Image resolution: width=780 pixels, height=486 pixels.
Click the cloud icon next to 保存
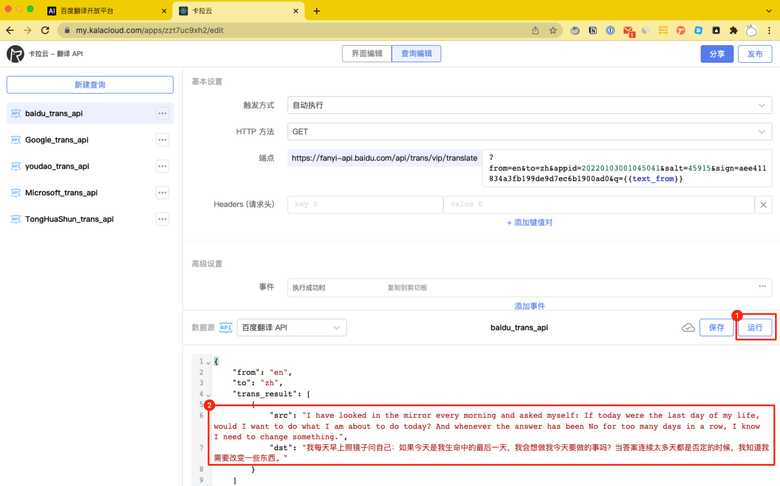[x=688, y=327]
